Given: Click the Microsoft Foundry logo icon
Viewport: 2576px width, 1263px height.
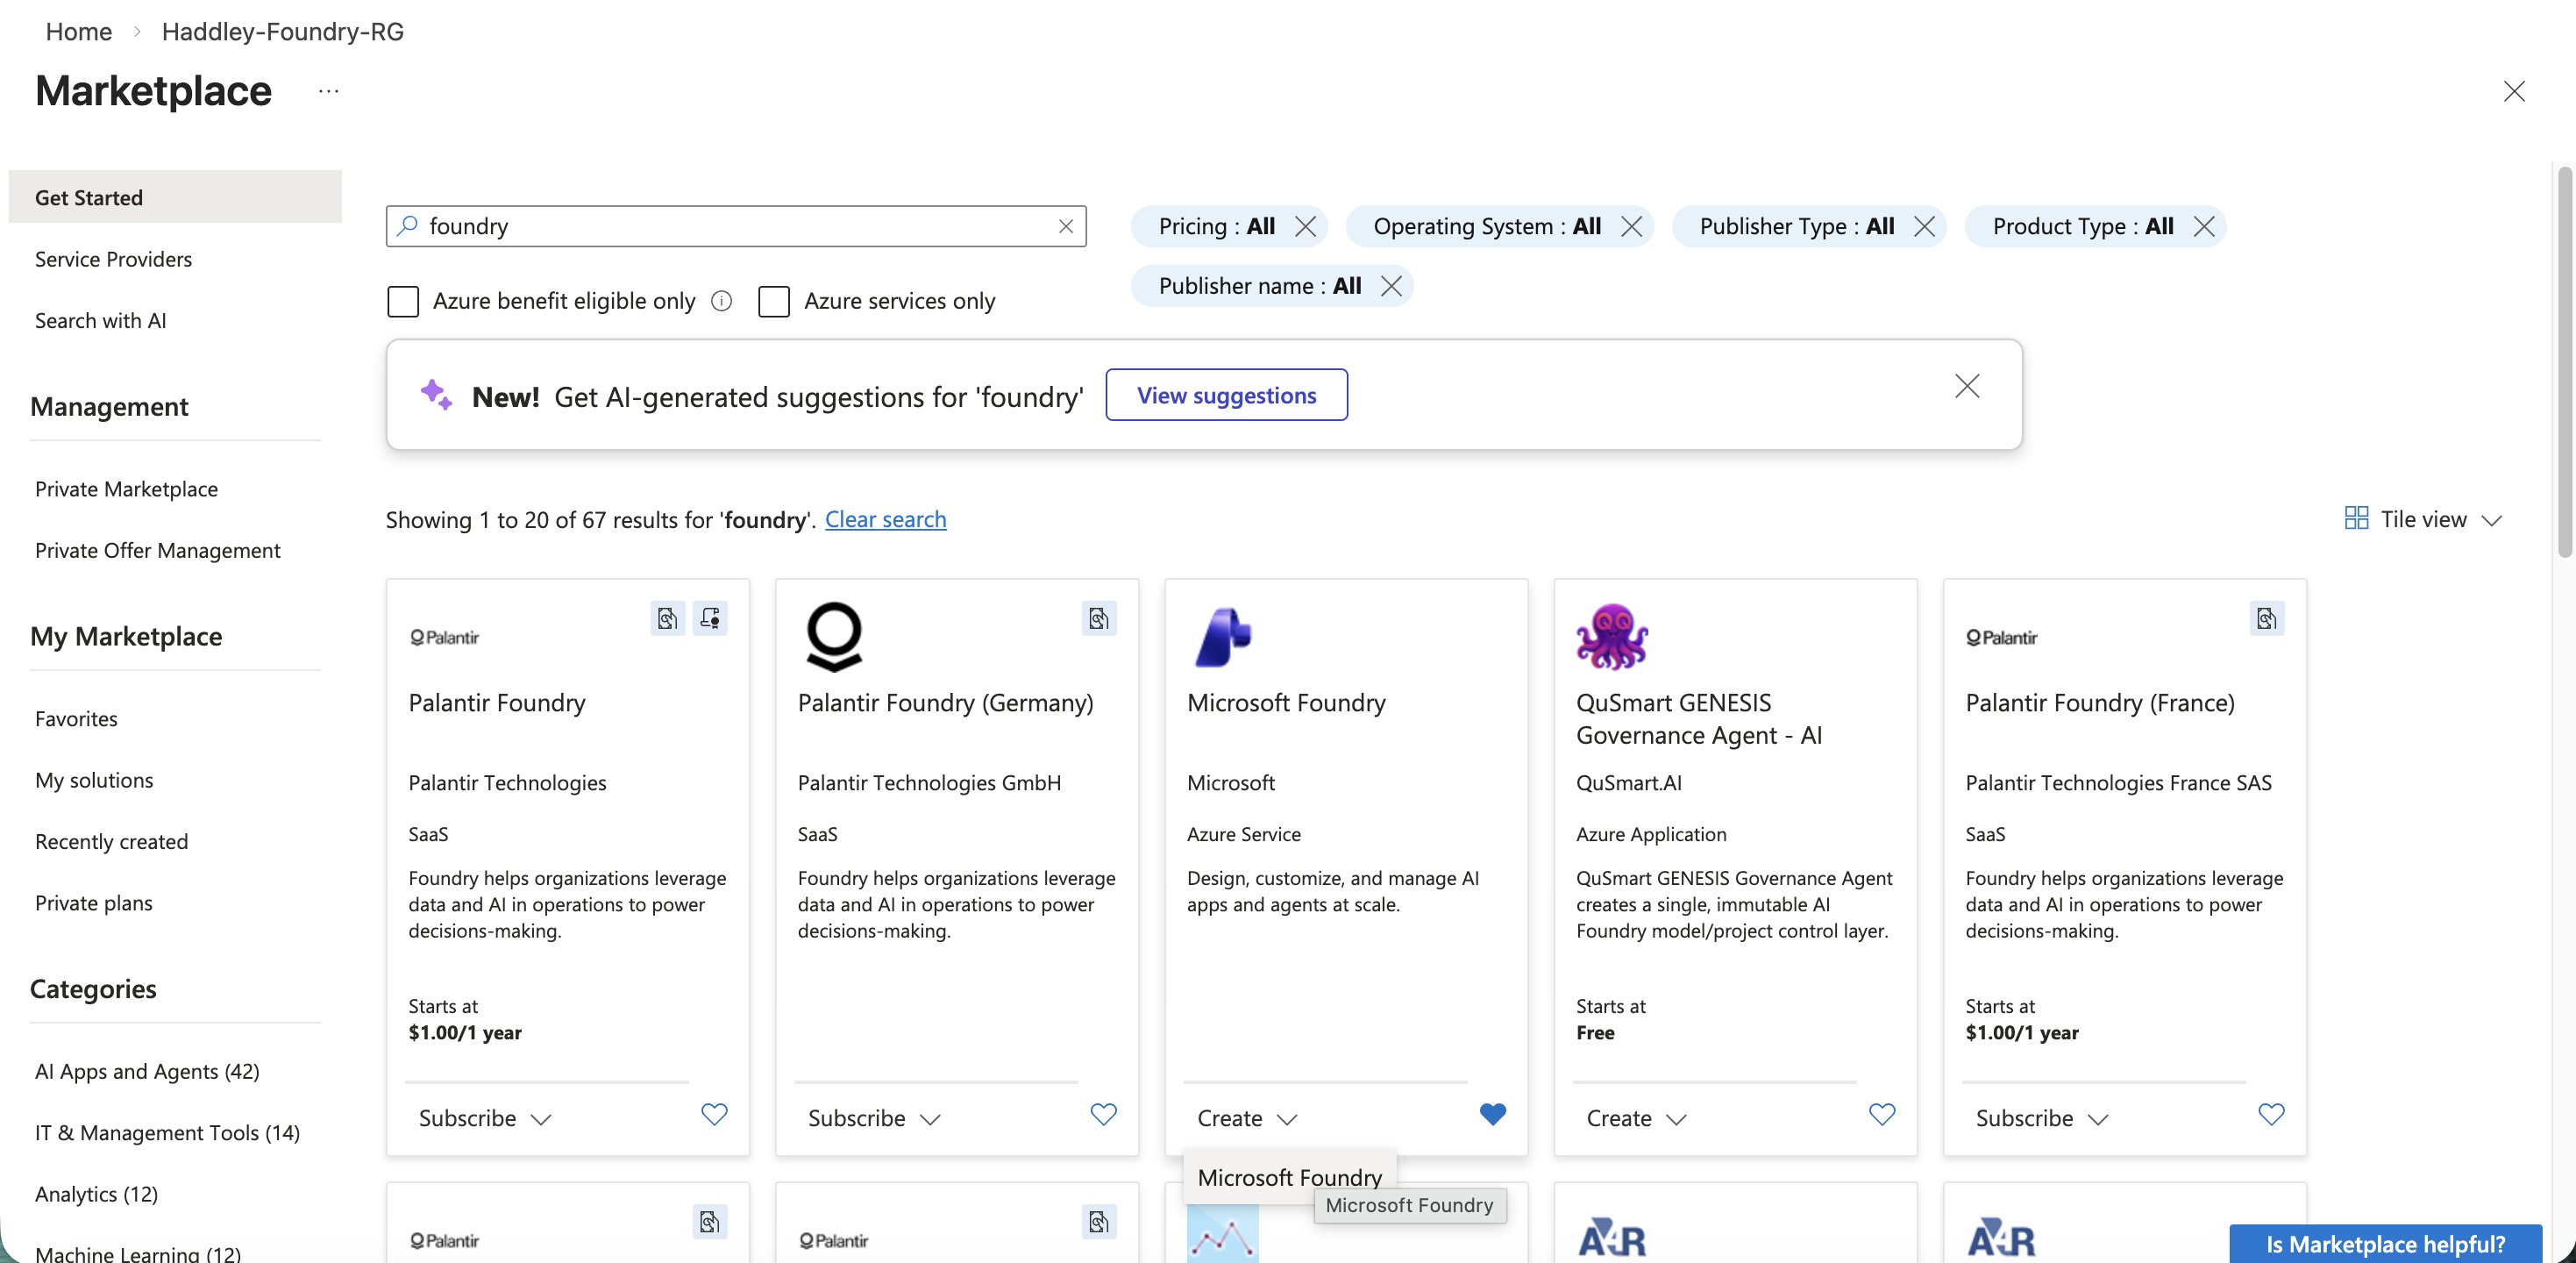Looking at the screenshot, I should click(x=1224, y=636).
